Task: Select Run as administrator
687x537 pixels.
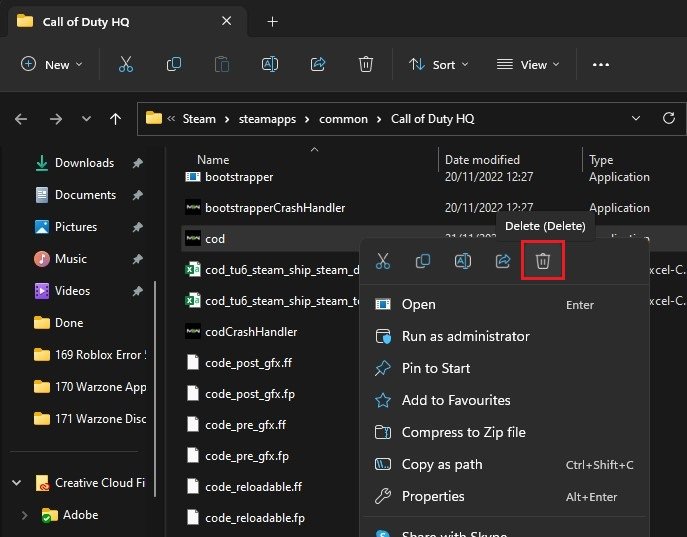Action: 465,336
